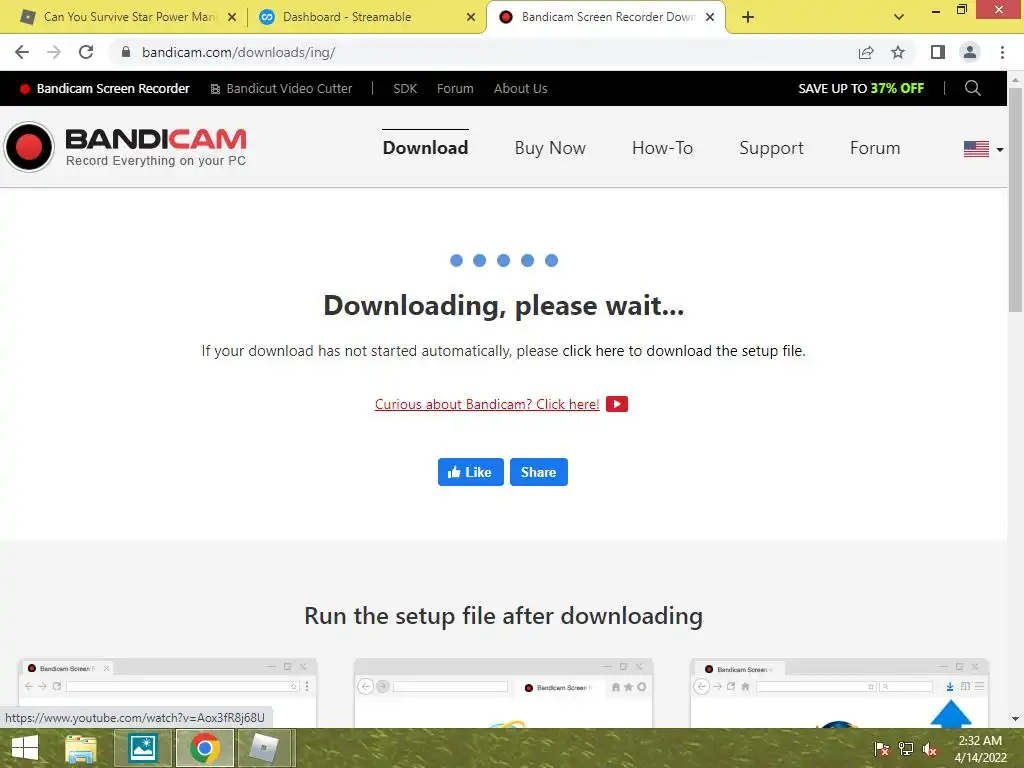This screenshot has width=1024, height=768.
Task: Click the third setup instruction thumbnail with arrow
Action: [x=839, y=693]
